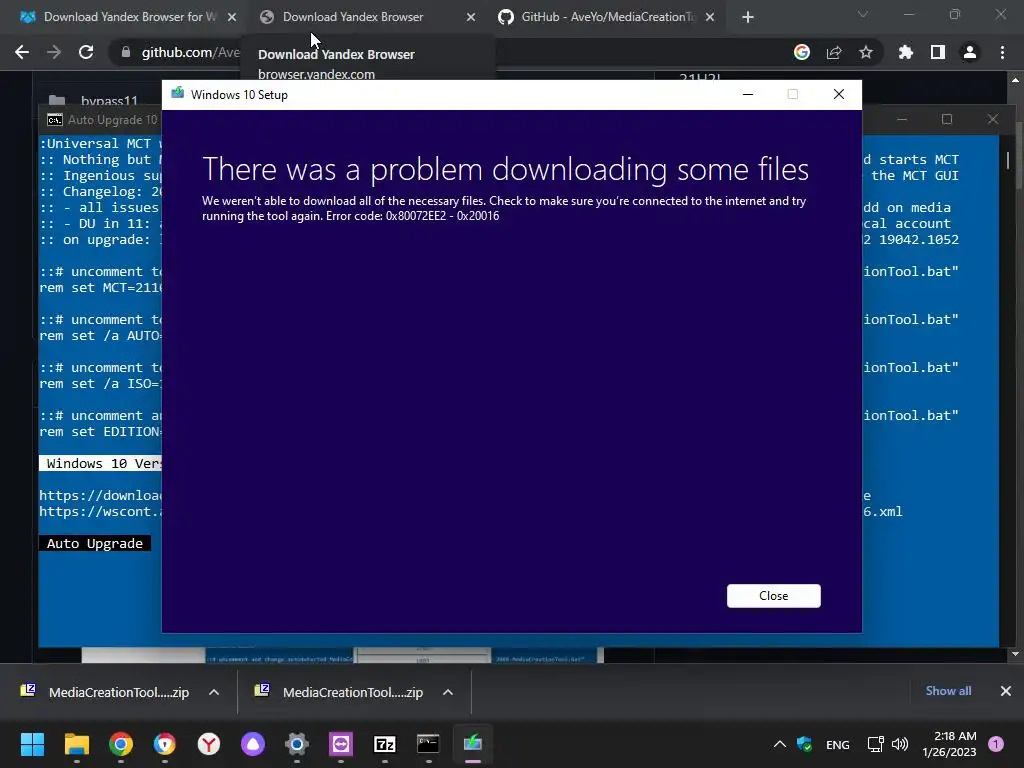Open the Chrome extensions puzzle icon
Viewport: 1024px width, 768px height.
(906, 52)
